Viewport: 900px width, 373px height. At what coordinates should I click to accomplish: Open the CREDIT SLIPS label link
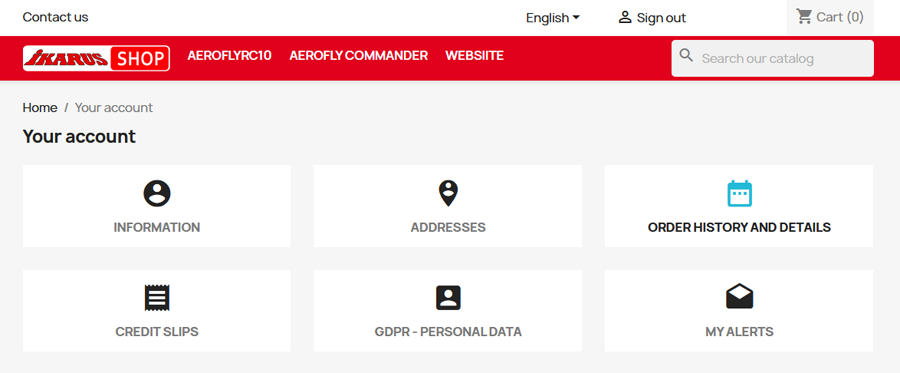click(157, 332)
